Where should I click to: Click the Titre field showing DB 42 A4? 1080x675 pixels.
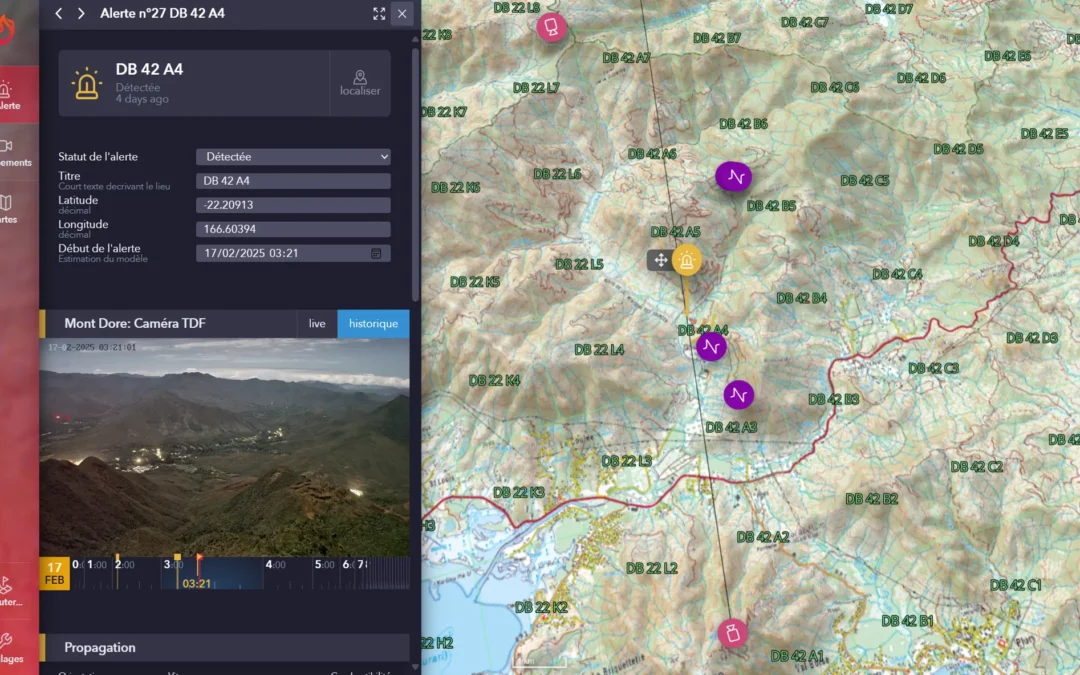click(293, 181)
